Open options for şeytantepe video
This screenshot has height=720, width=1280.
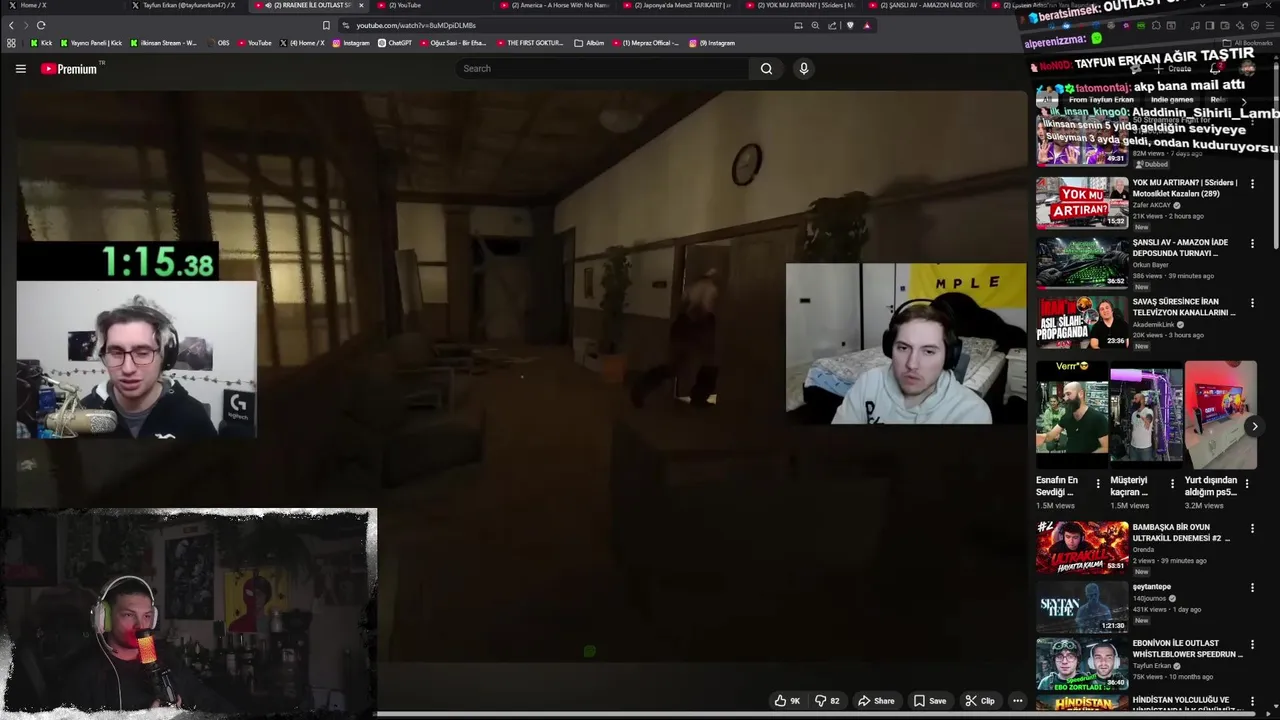tap(1252, 588)
